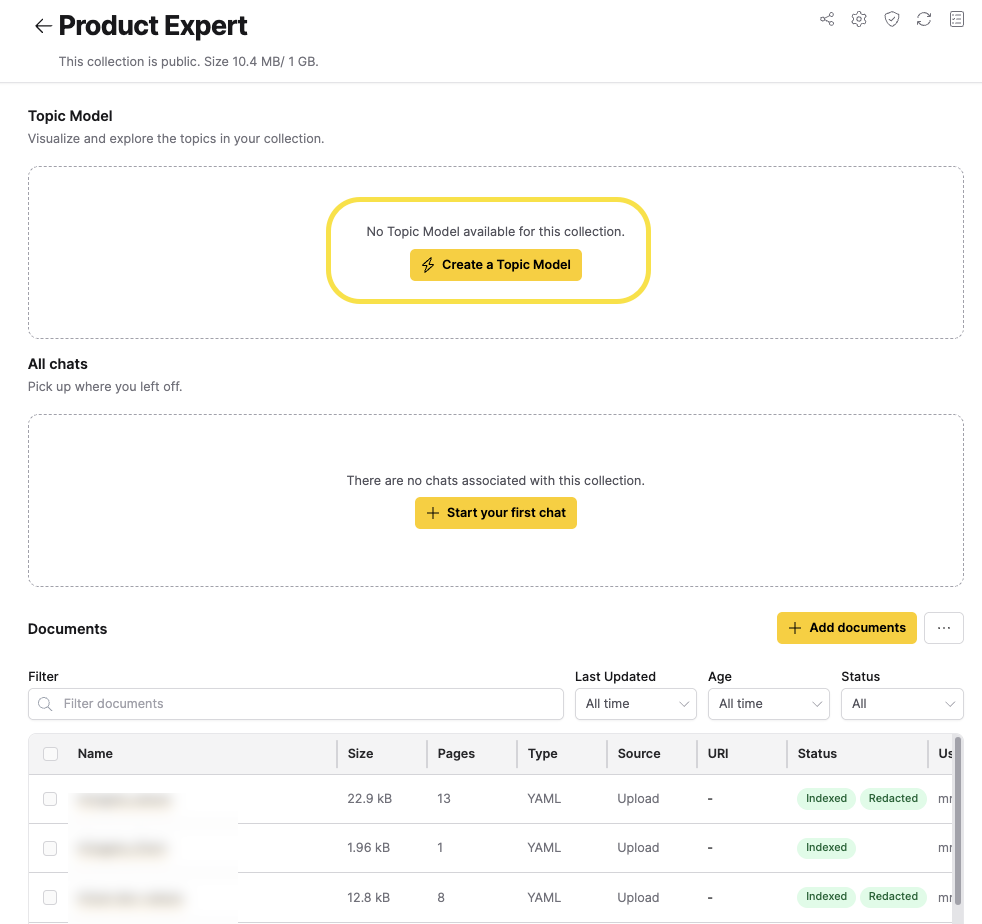Check the 22.9 kB document row checkbox
This screenshot has height=924, width=982.
51,799
